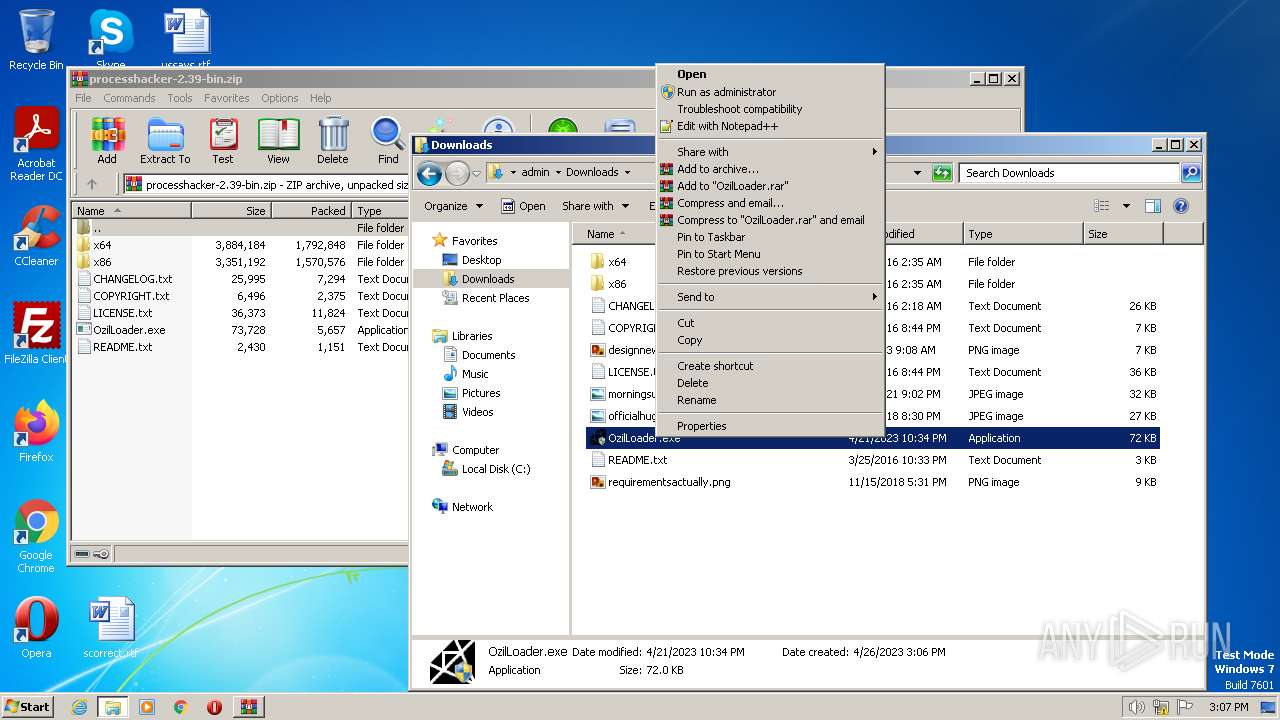Open Firefox desktop icon
Screen dimensions: 1280x720
pyautogui.click(x=36, y=432)
